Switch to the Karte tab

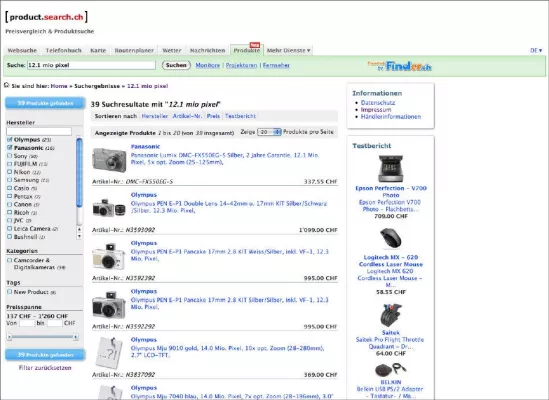98,50
